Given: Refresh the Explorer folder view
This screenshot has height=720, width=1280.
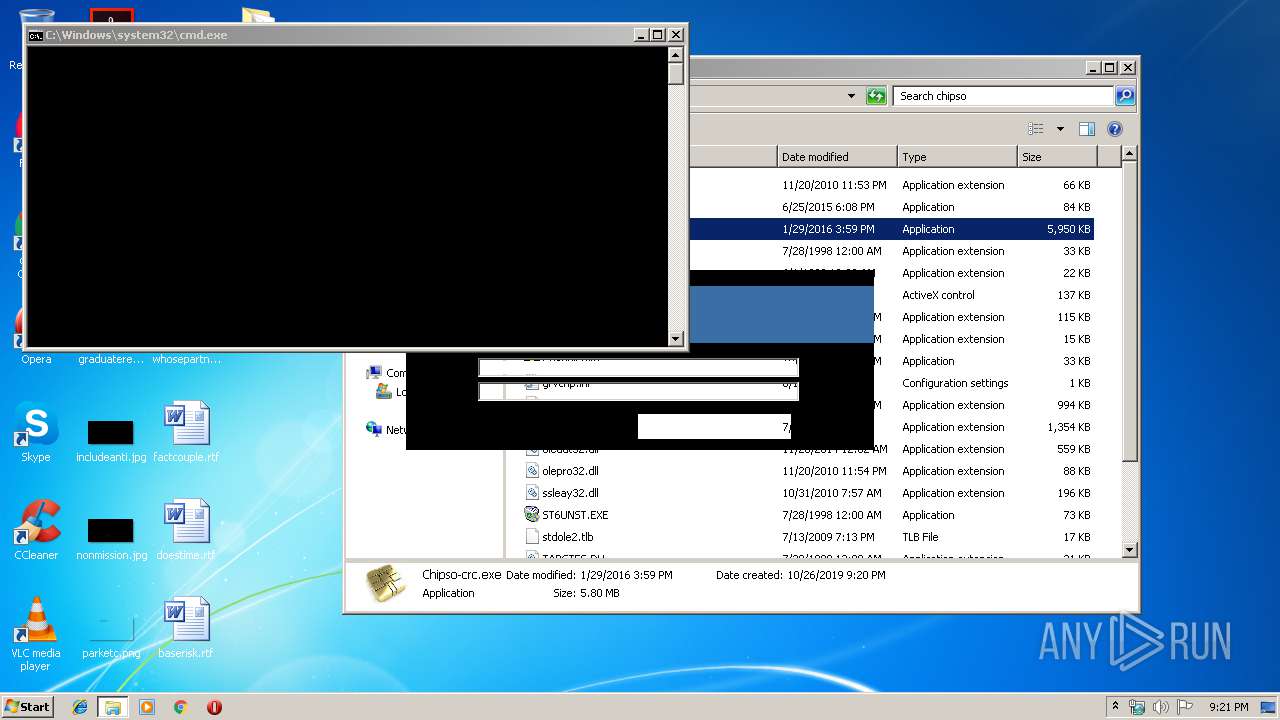Looking at the screenshot, I should point(877,96).
